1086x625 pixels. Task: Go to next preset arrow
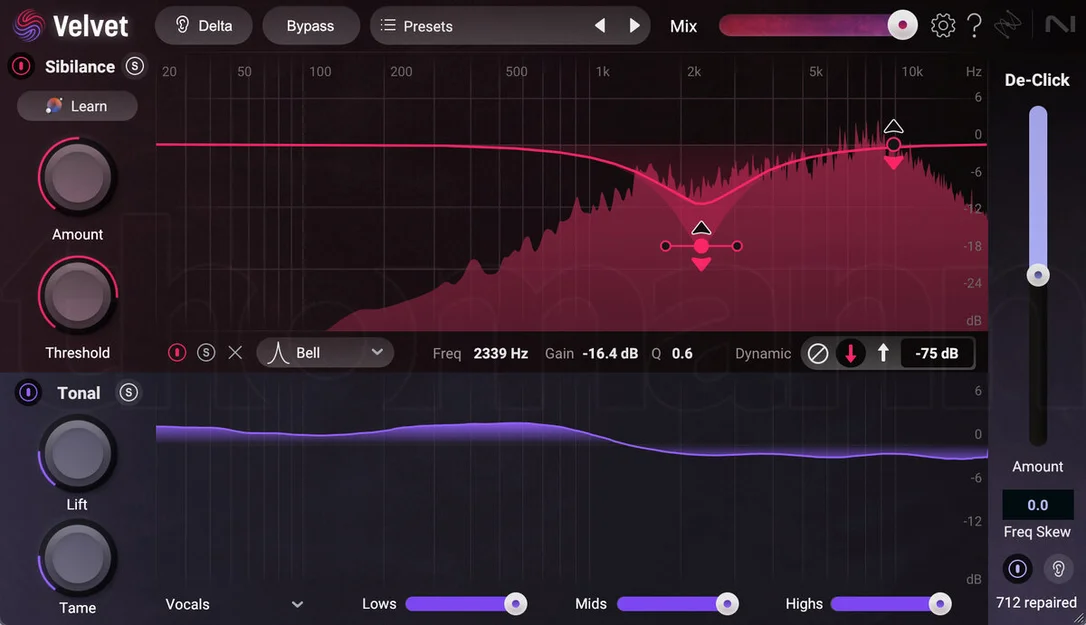[634, 26]
